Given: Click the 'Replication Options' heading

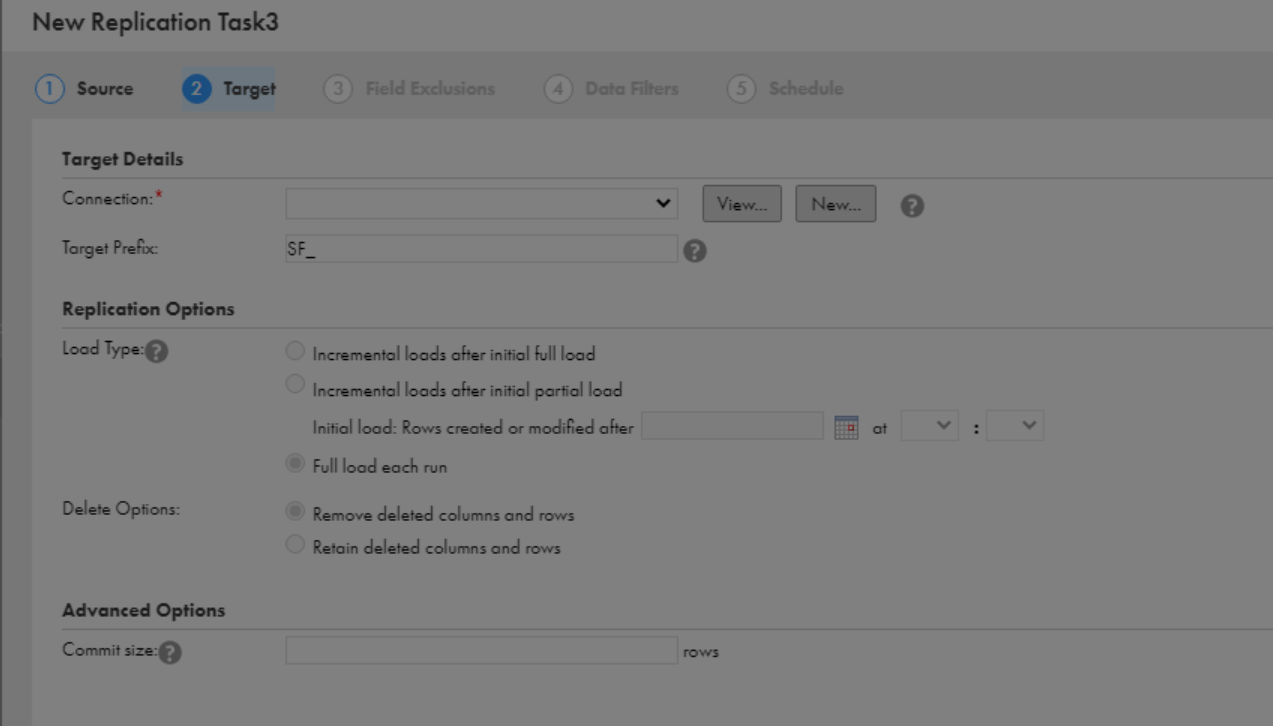Looking at the screenshot, I should point(148,309).
